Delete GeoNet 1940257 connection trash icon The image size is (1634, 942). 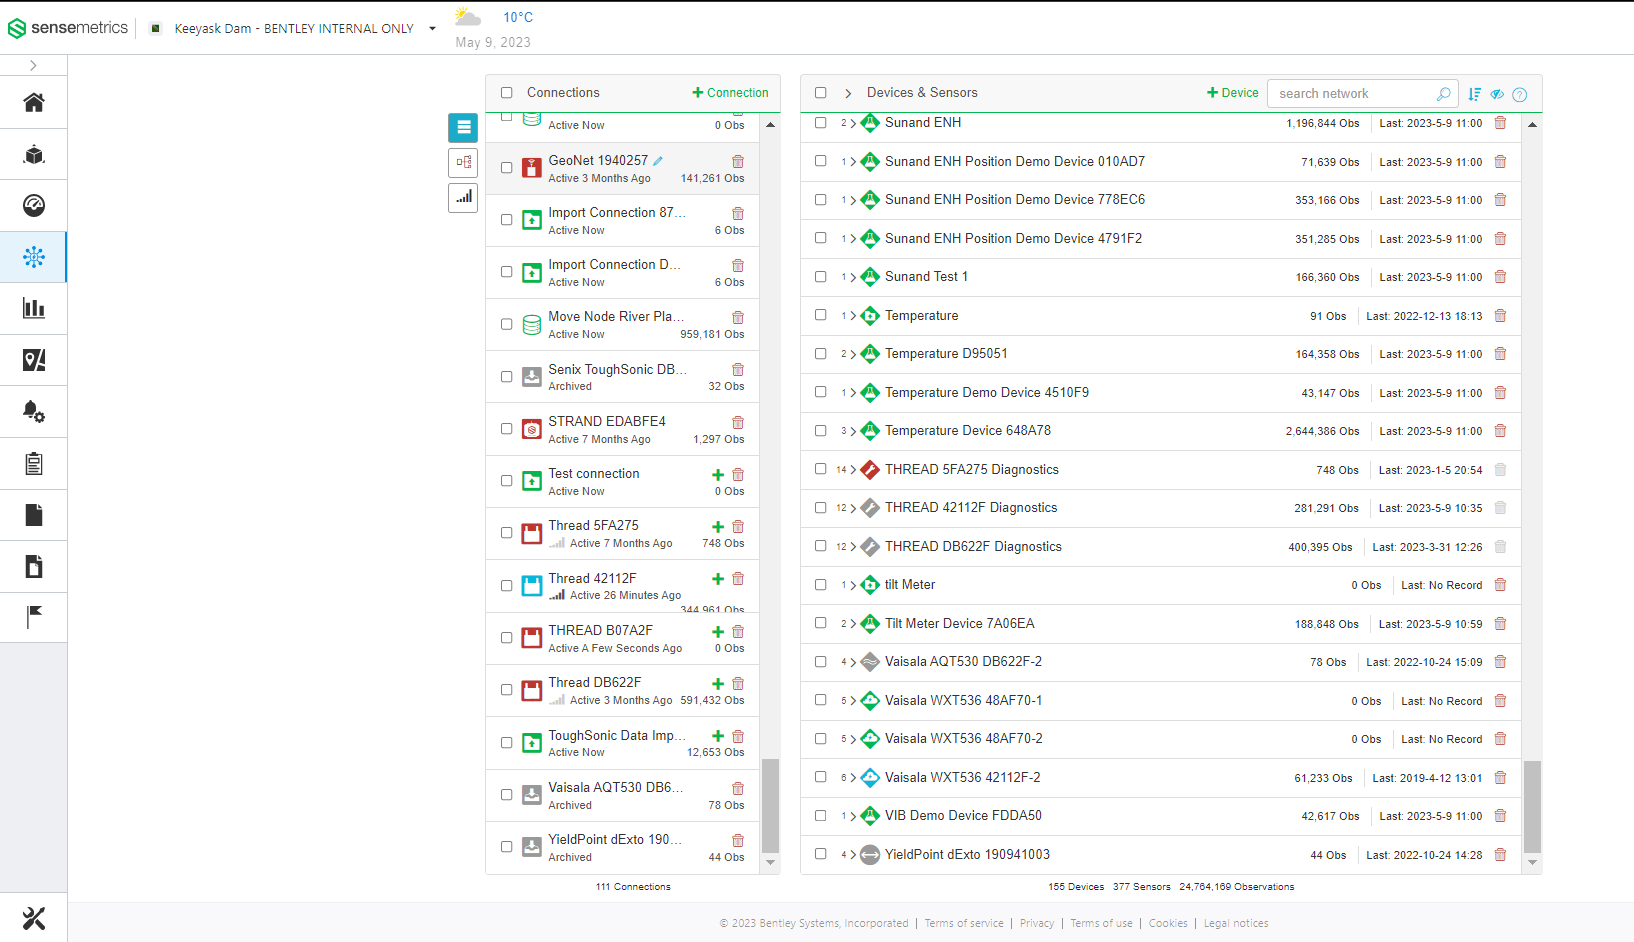click(x=738, y=161)
